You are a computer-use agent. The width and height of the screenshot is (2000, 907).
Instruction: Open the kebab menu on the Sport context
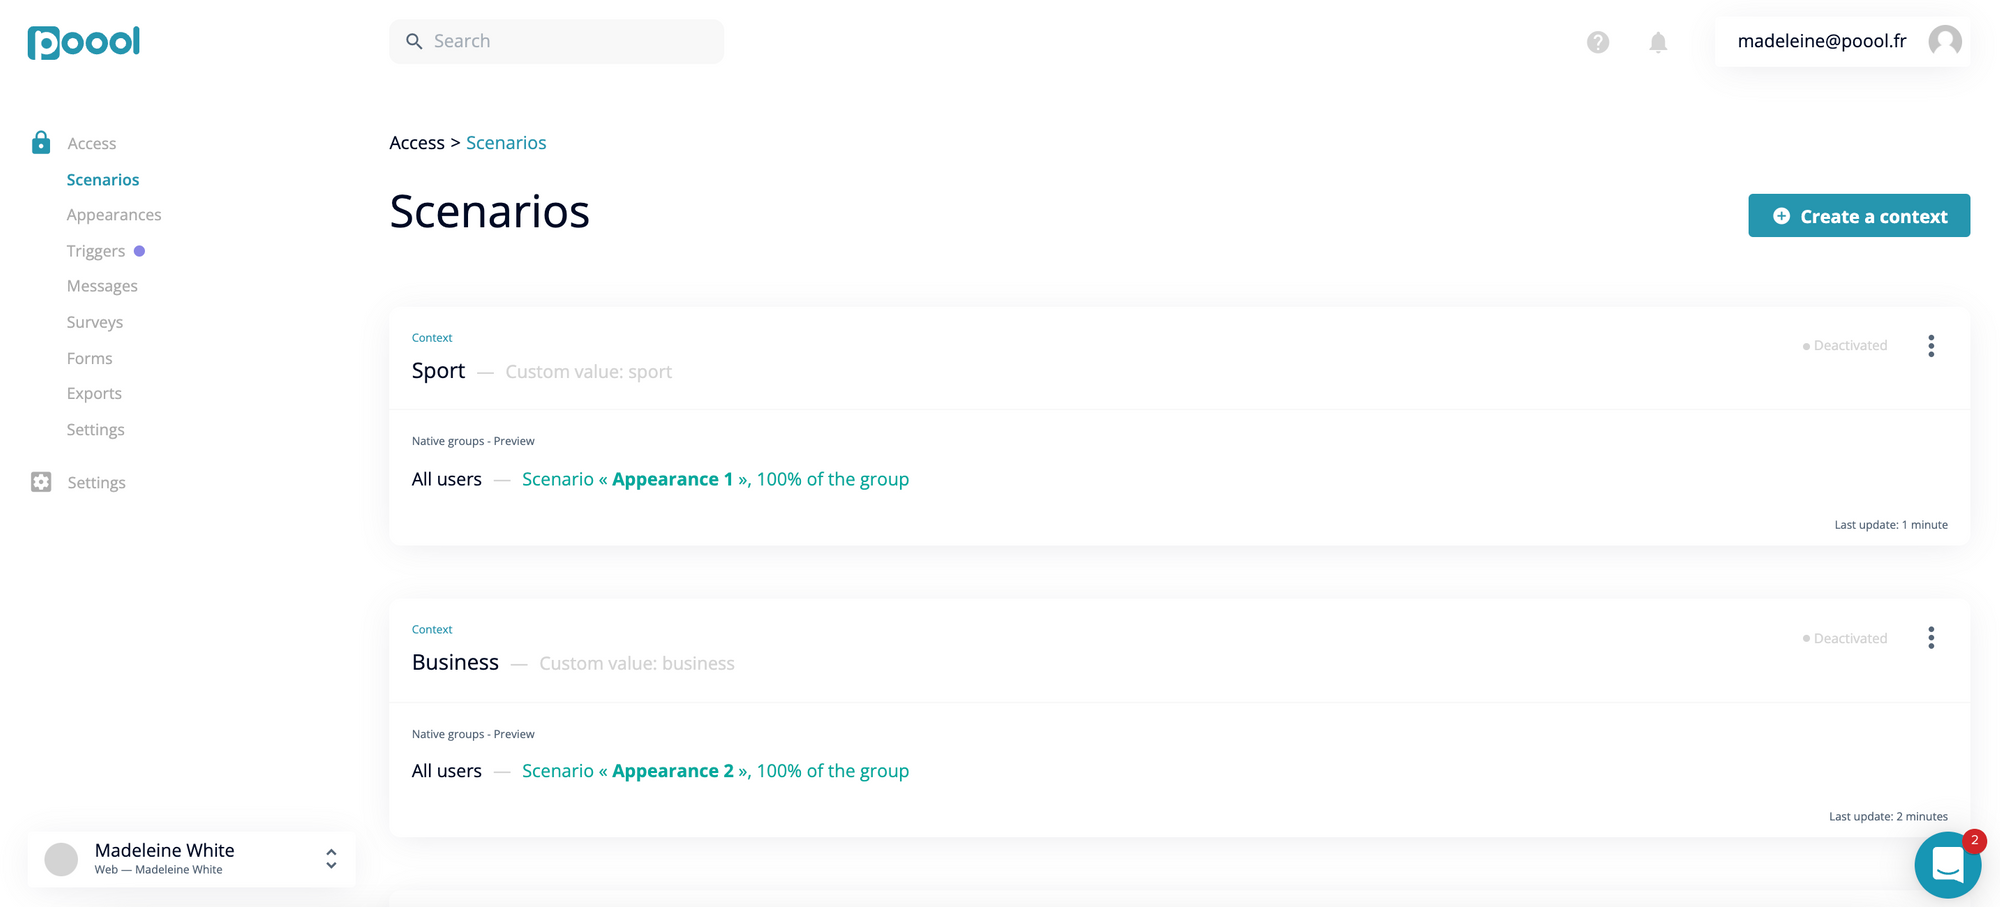coord(1931,345)
